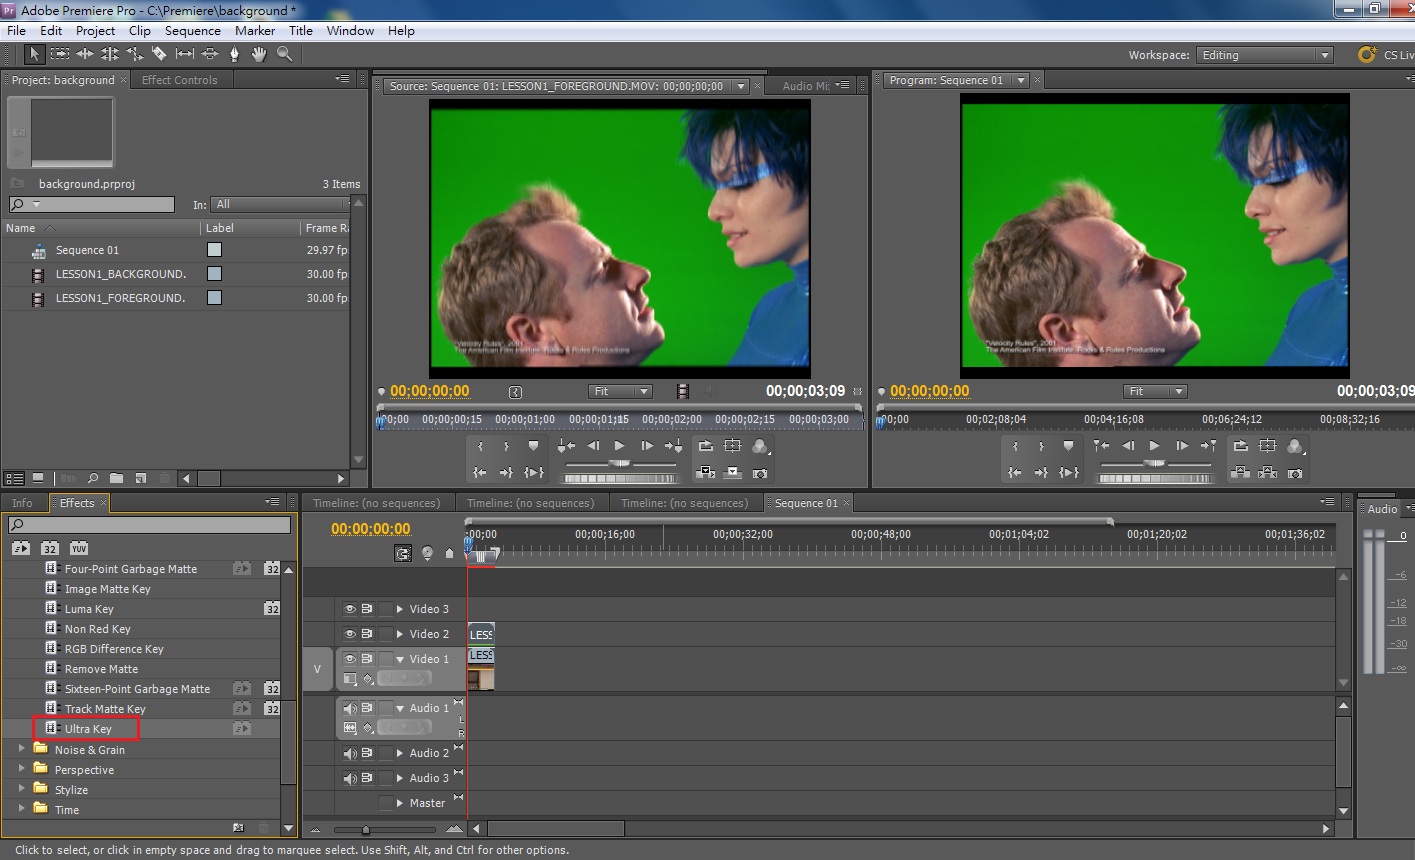Click the Effects search field
The image size is (1415, 860).
click(150, 525)
